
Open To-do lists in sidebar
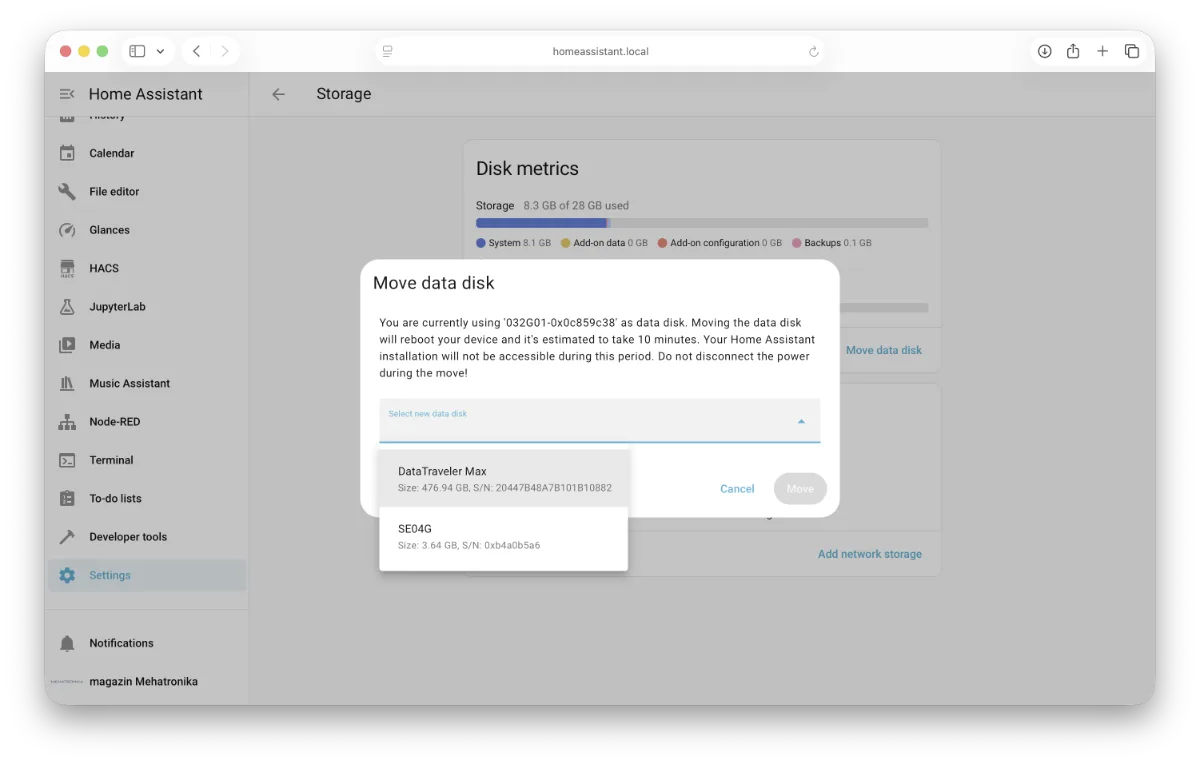click(x=115, y=498)
